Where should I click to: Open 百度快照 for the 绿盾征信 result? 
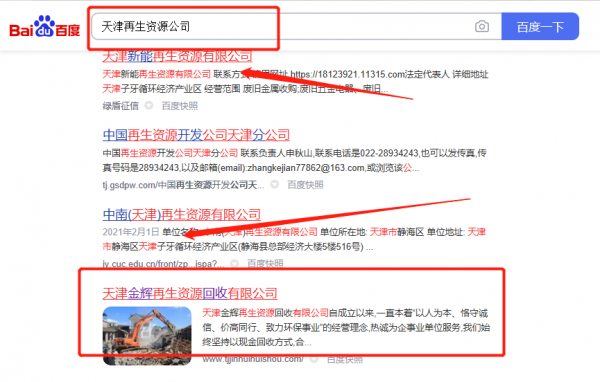(179, 106)
